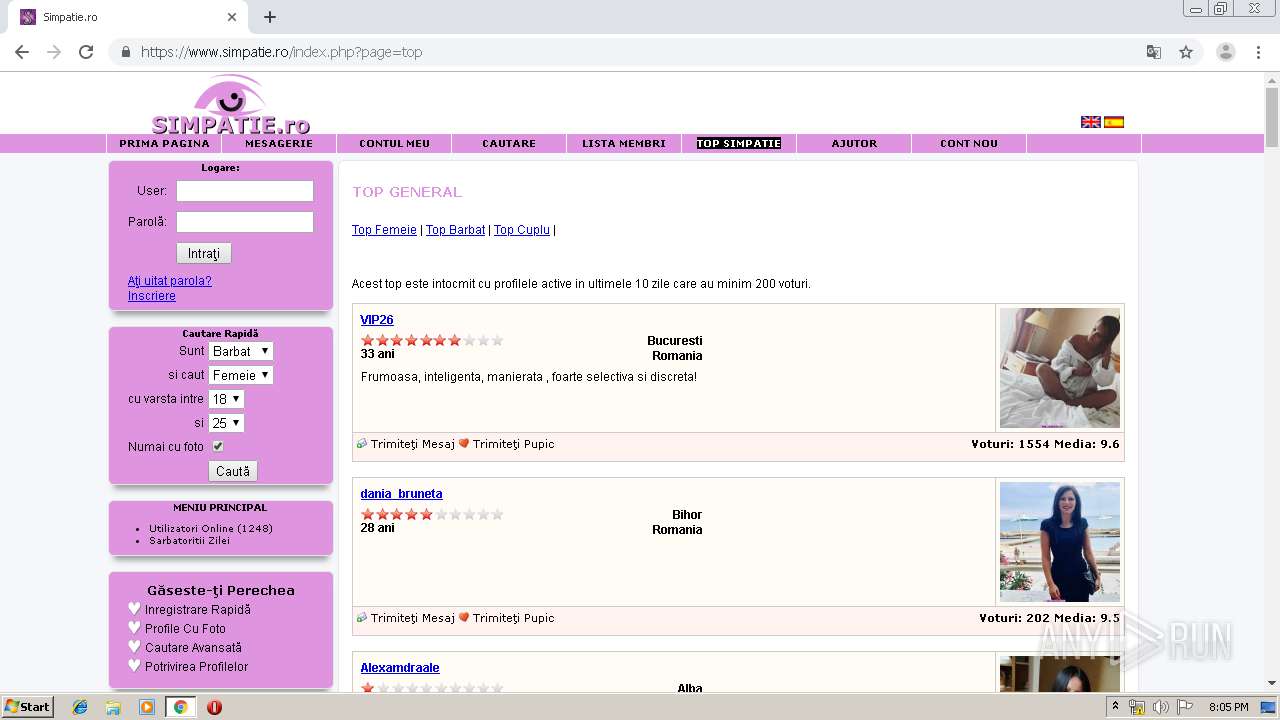The height and width of the screenshot is (720, 1280).
Task: Open Alexamdraale profile link
Action: pyautogui.click(x=400, y=668)
